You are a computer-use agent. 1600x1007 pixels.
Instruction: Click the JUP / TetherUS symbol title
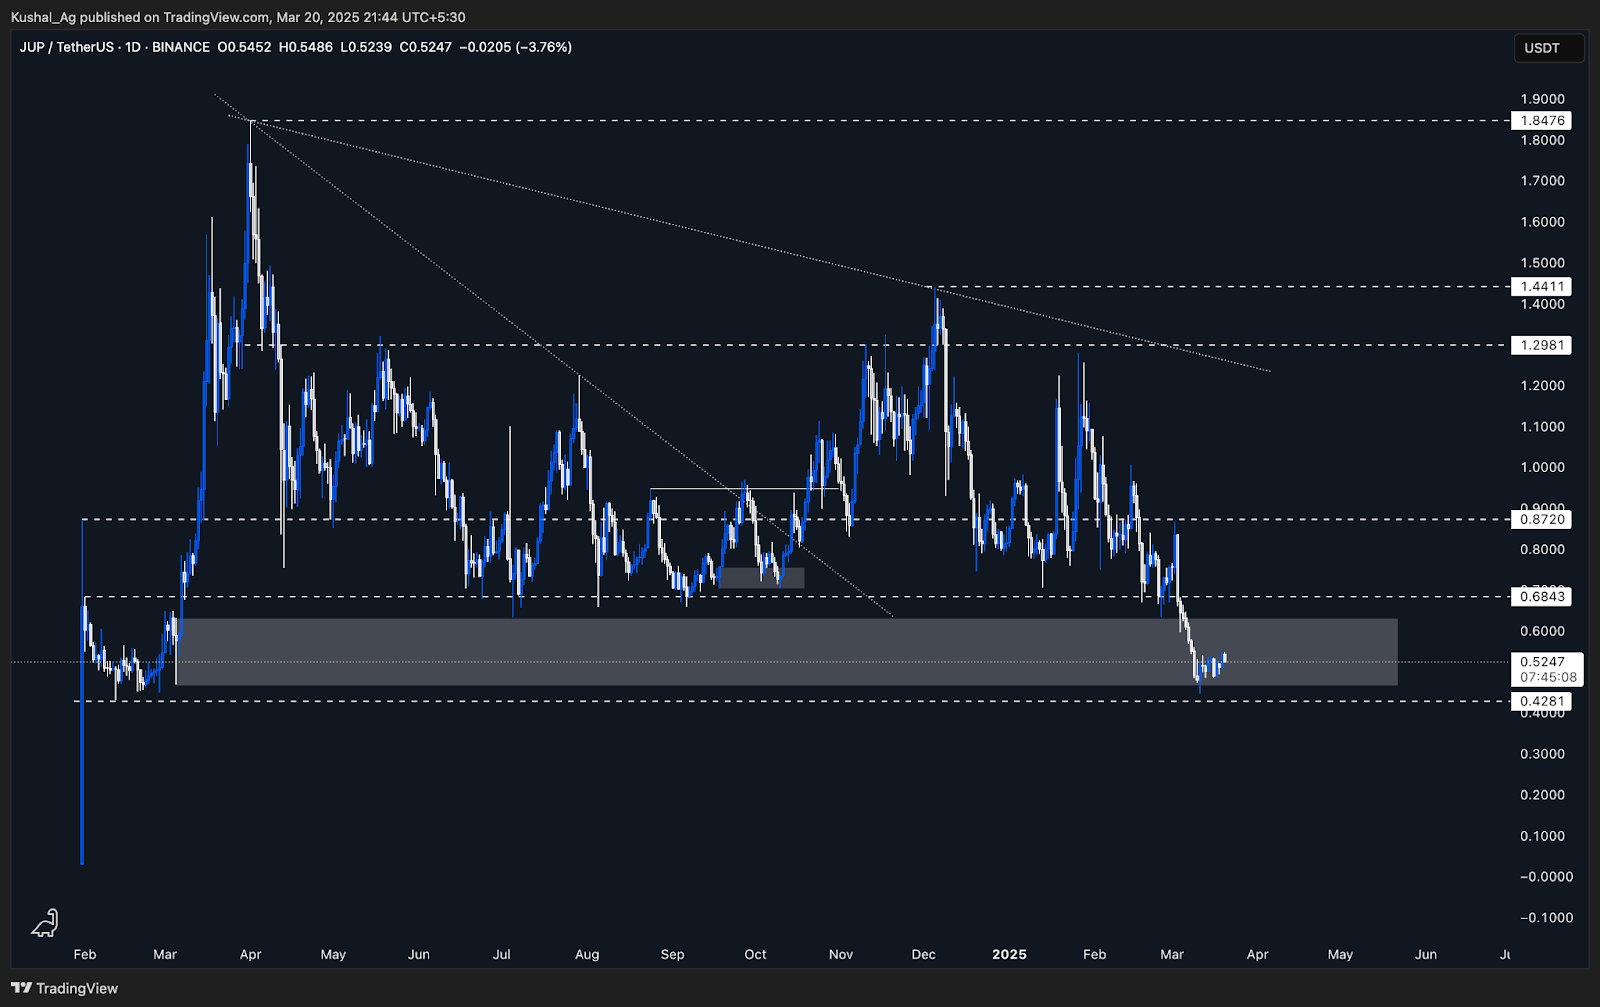(66, 47)
